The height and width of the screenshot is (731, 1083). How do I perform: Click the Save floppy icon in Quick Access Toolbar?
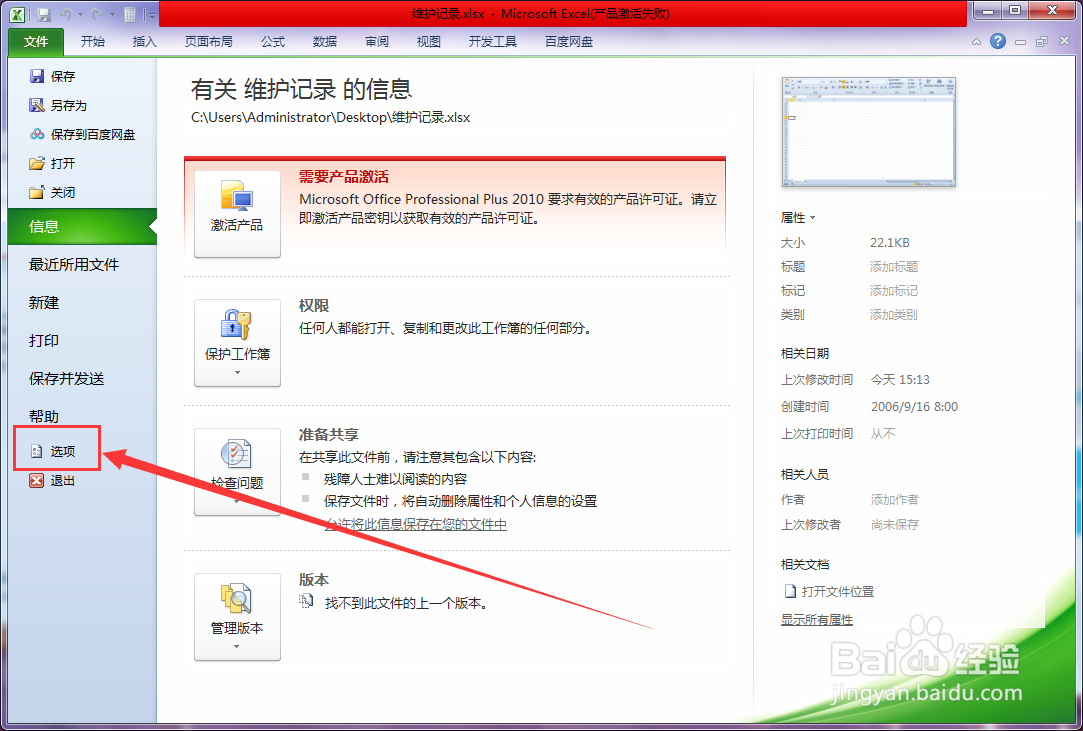[x=44, y=14]
